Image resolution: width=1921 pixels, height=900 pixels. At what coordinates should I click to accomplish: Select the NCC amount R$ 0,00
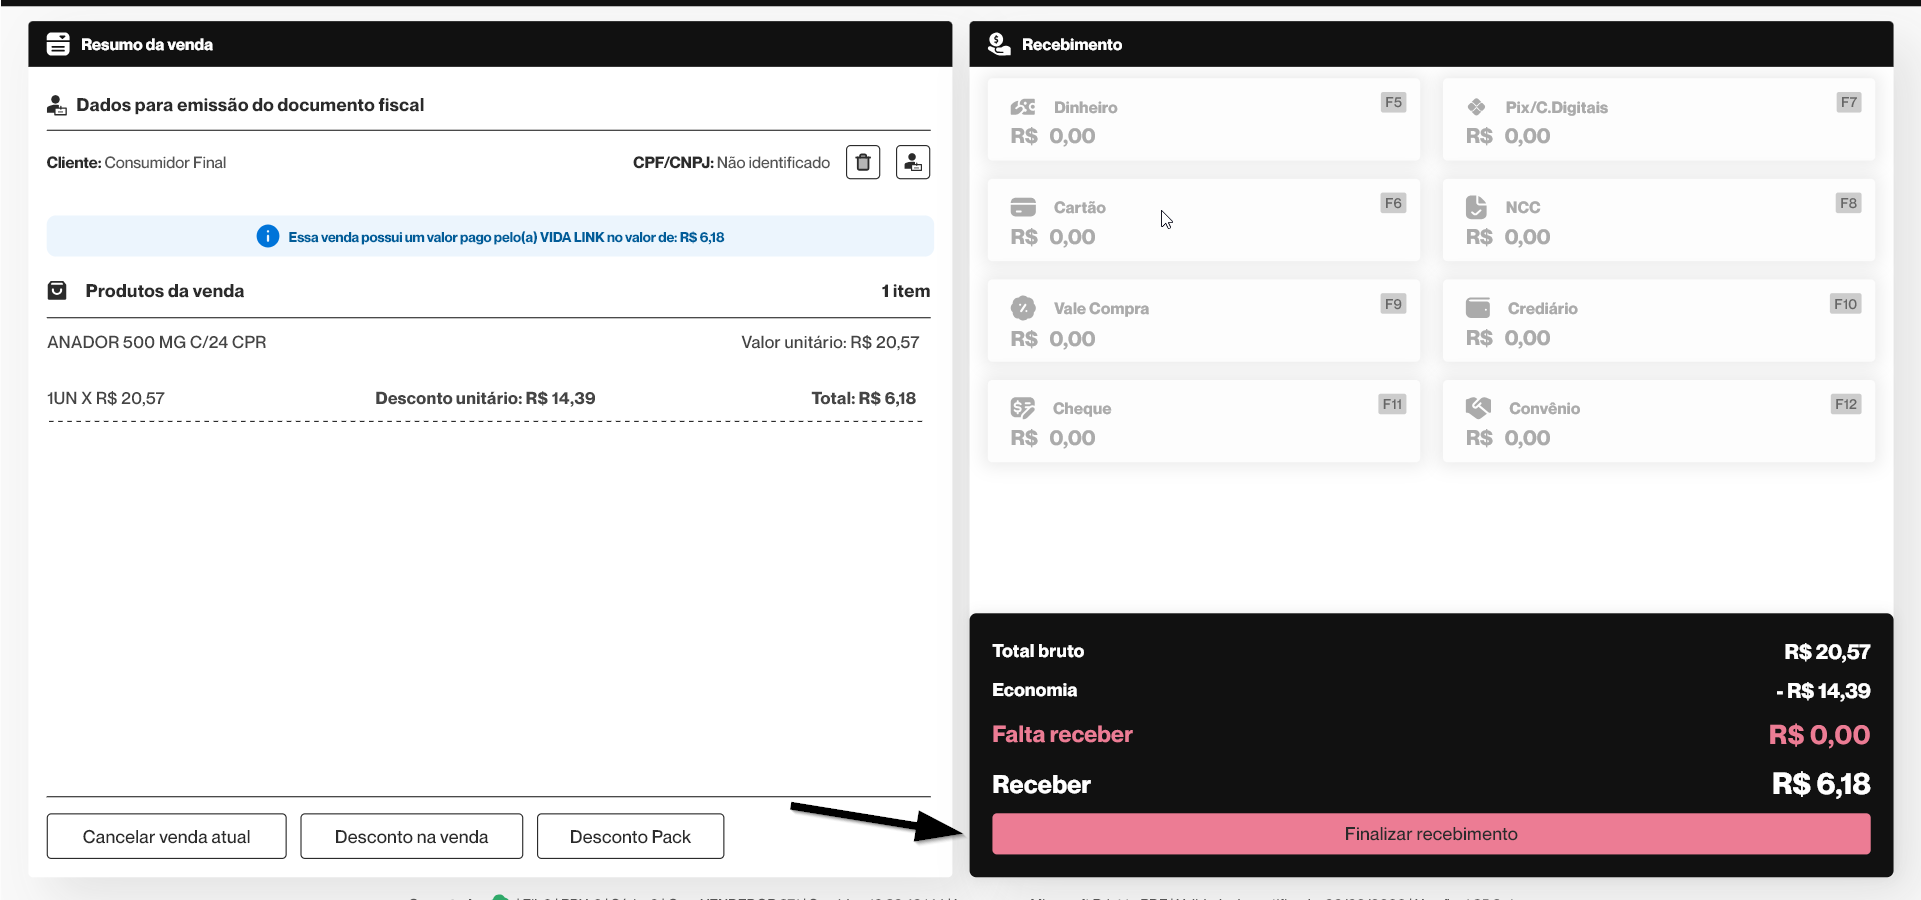coord(1508,237)
